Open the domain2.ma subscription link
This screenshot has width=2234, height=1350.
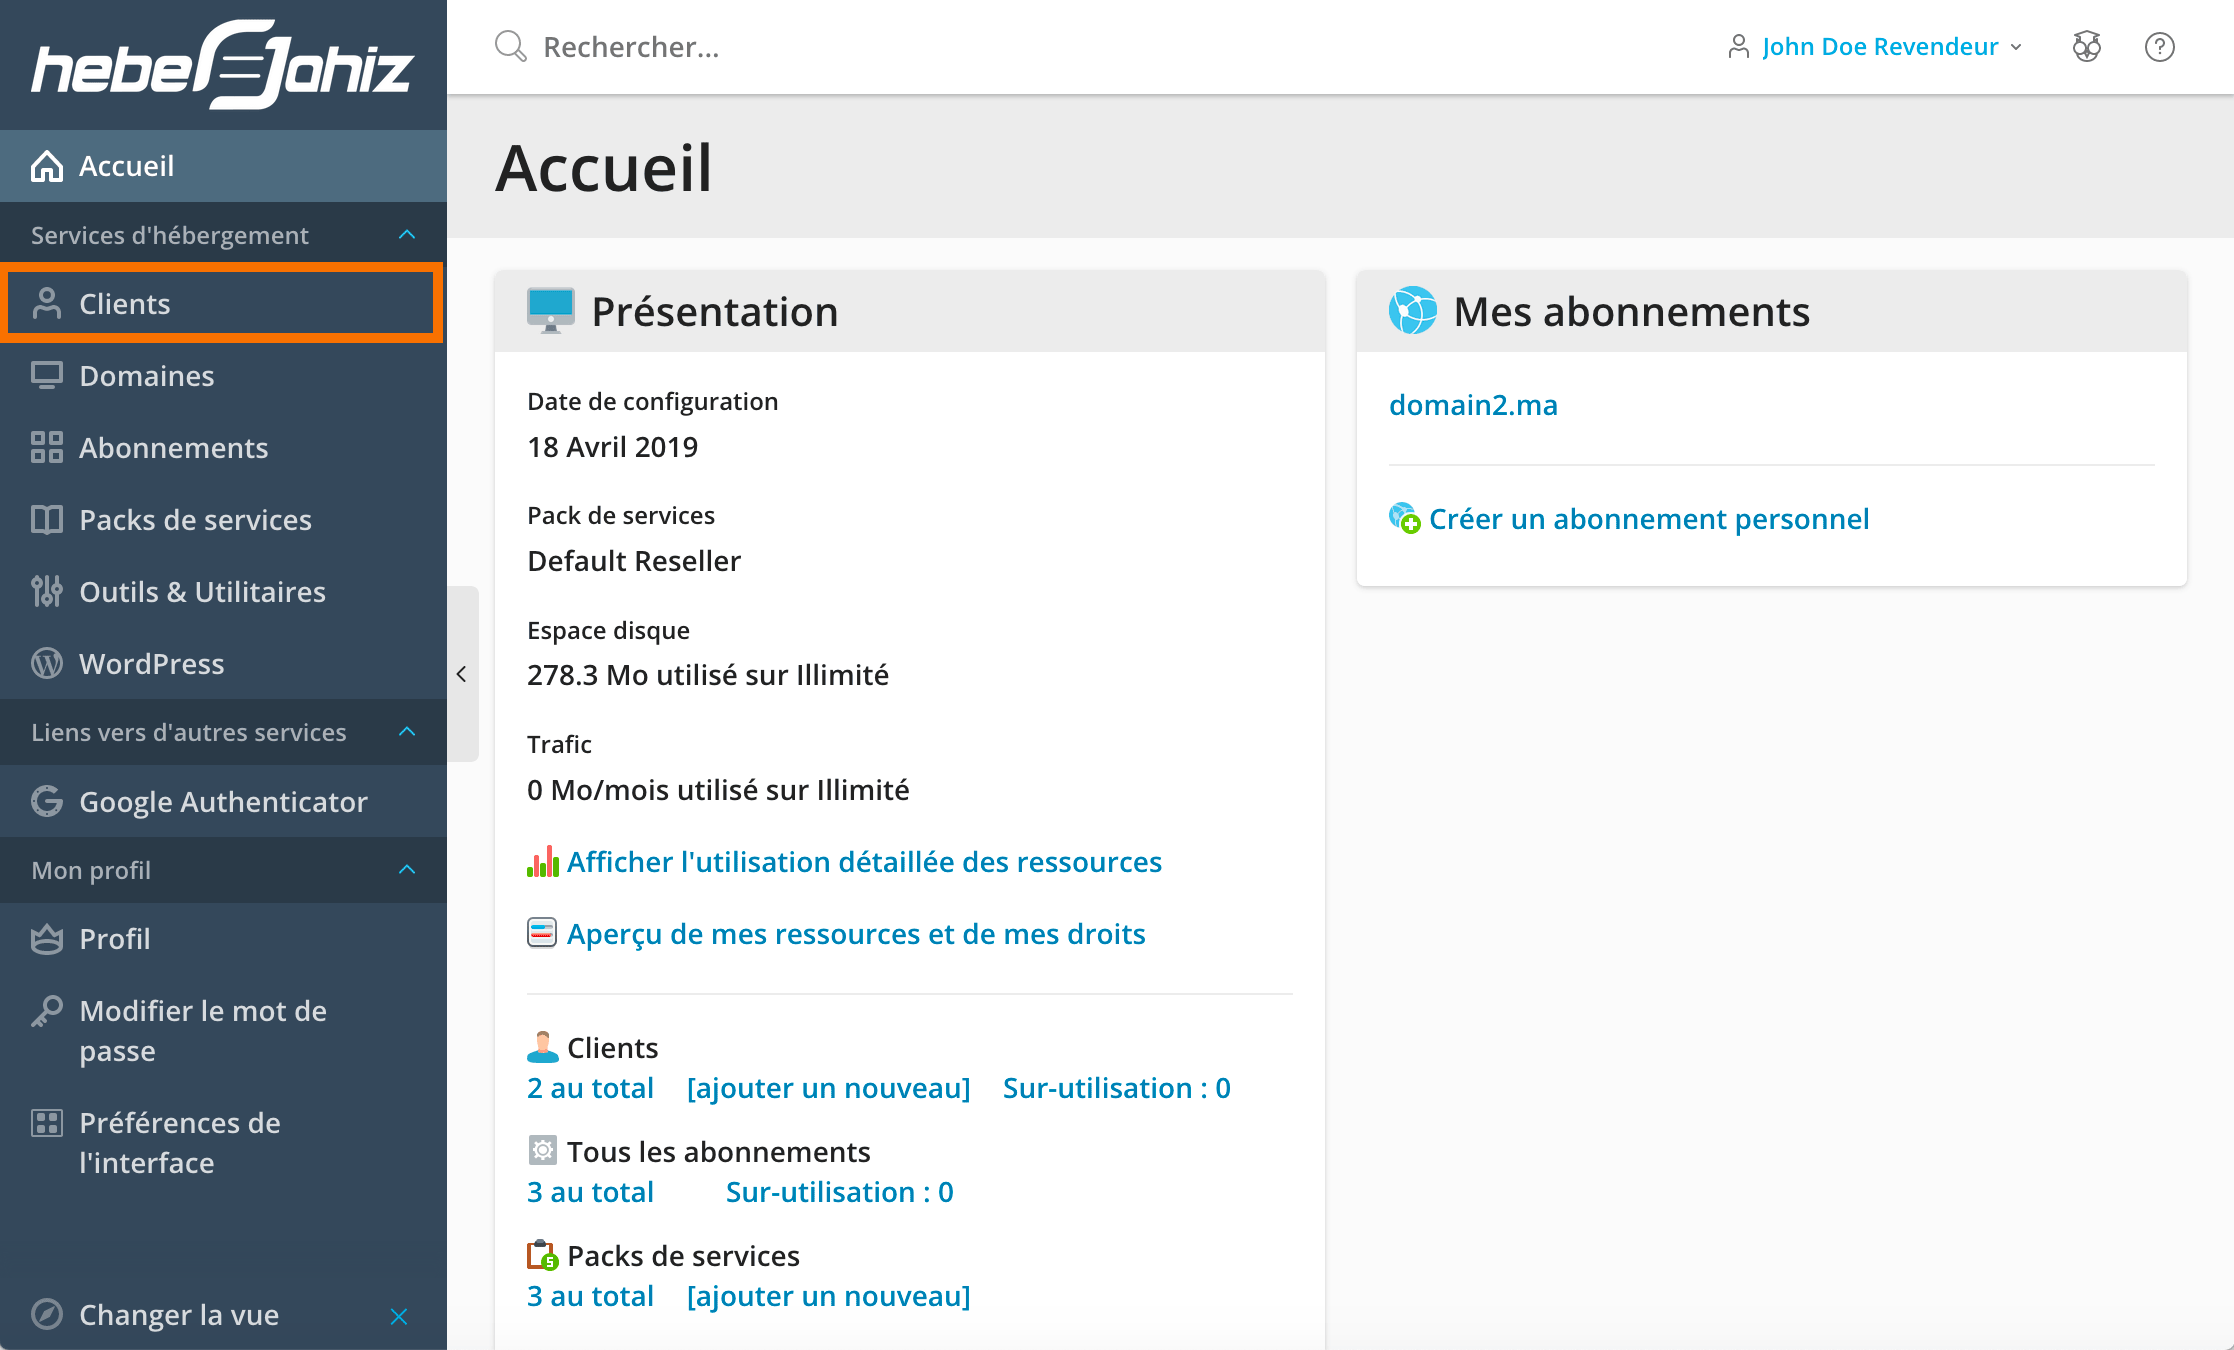[x=1473, y=405]
